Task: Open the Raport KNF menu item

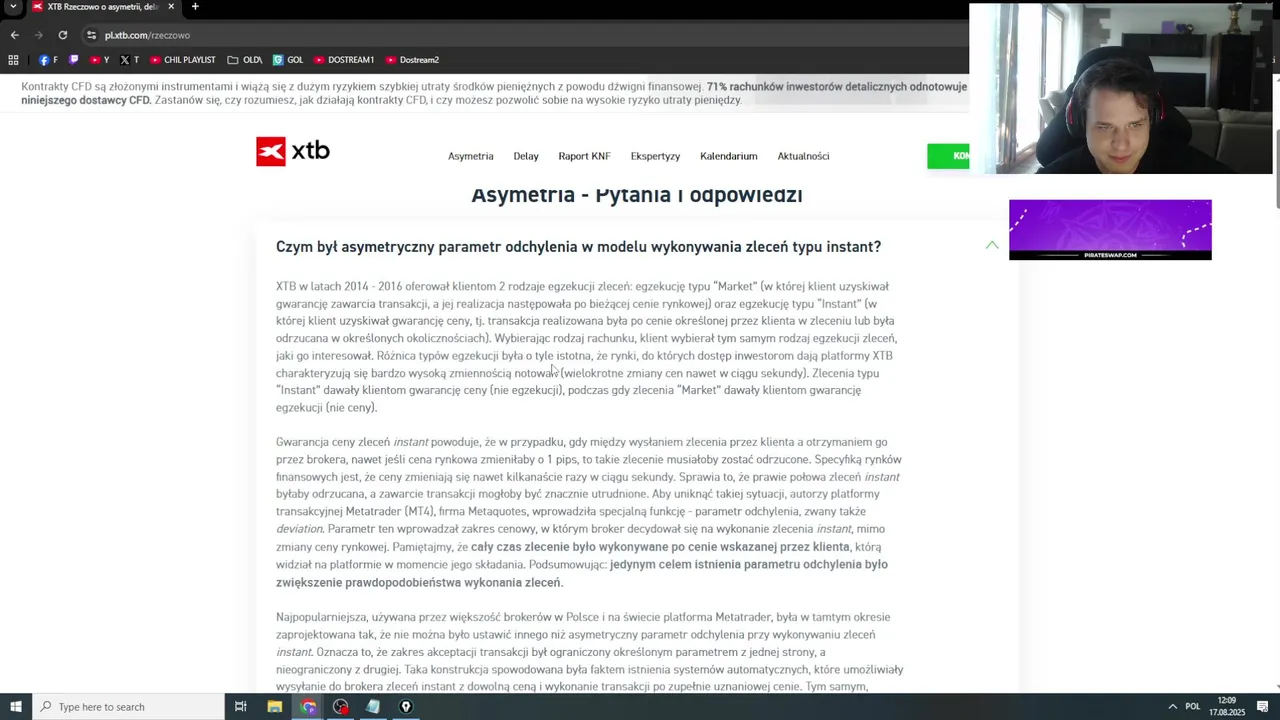Action: pos(584,156)
